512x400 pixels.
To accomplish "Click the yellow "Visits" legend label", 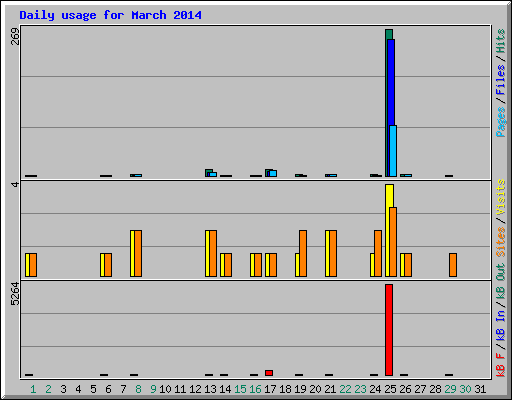I will (500, 197).
